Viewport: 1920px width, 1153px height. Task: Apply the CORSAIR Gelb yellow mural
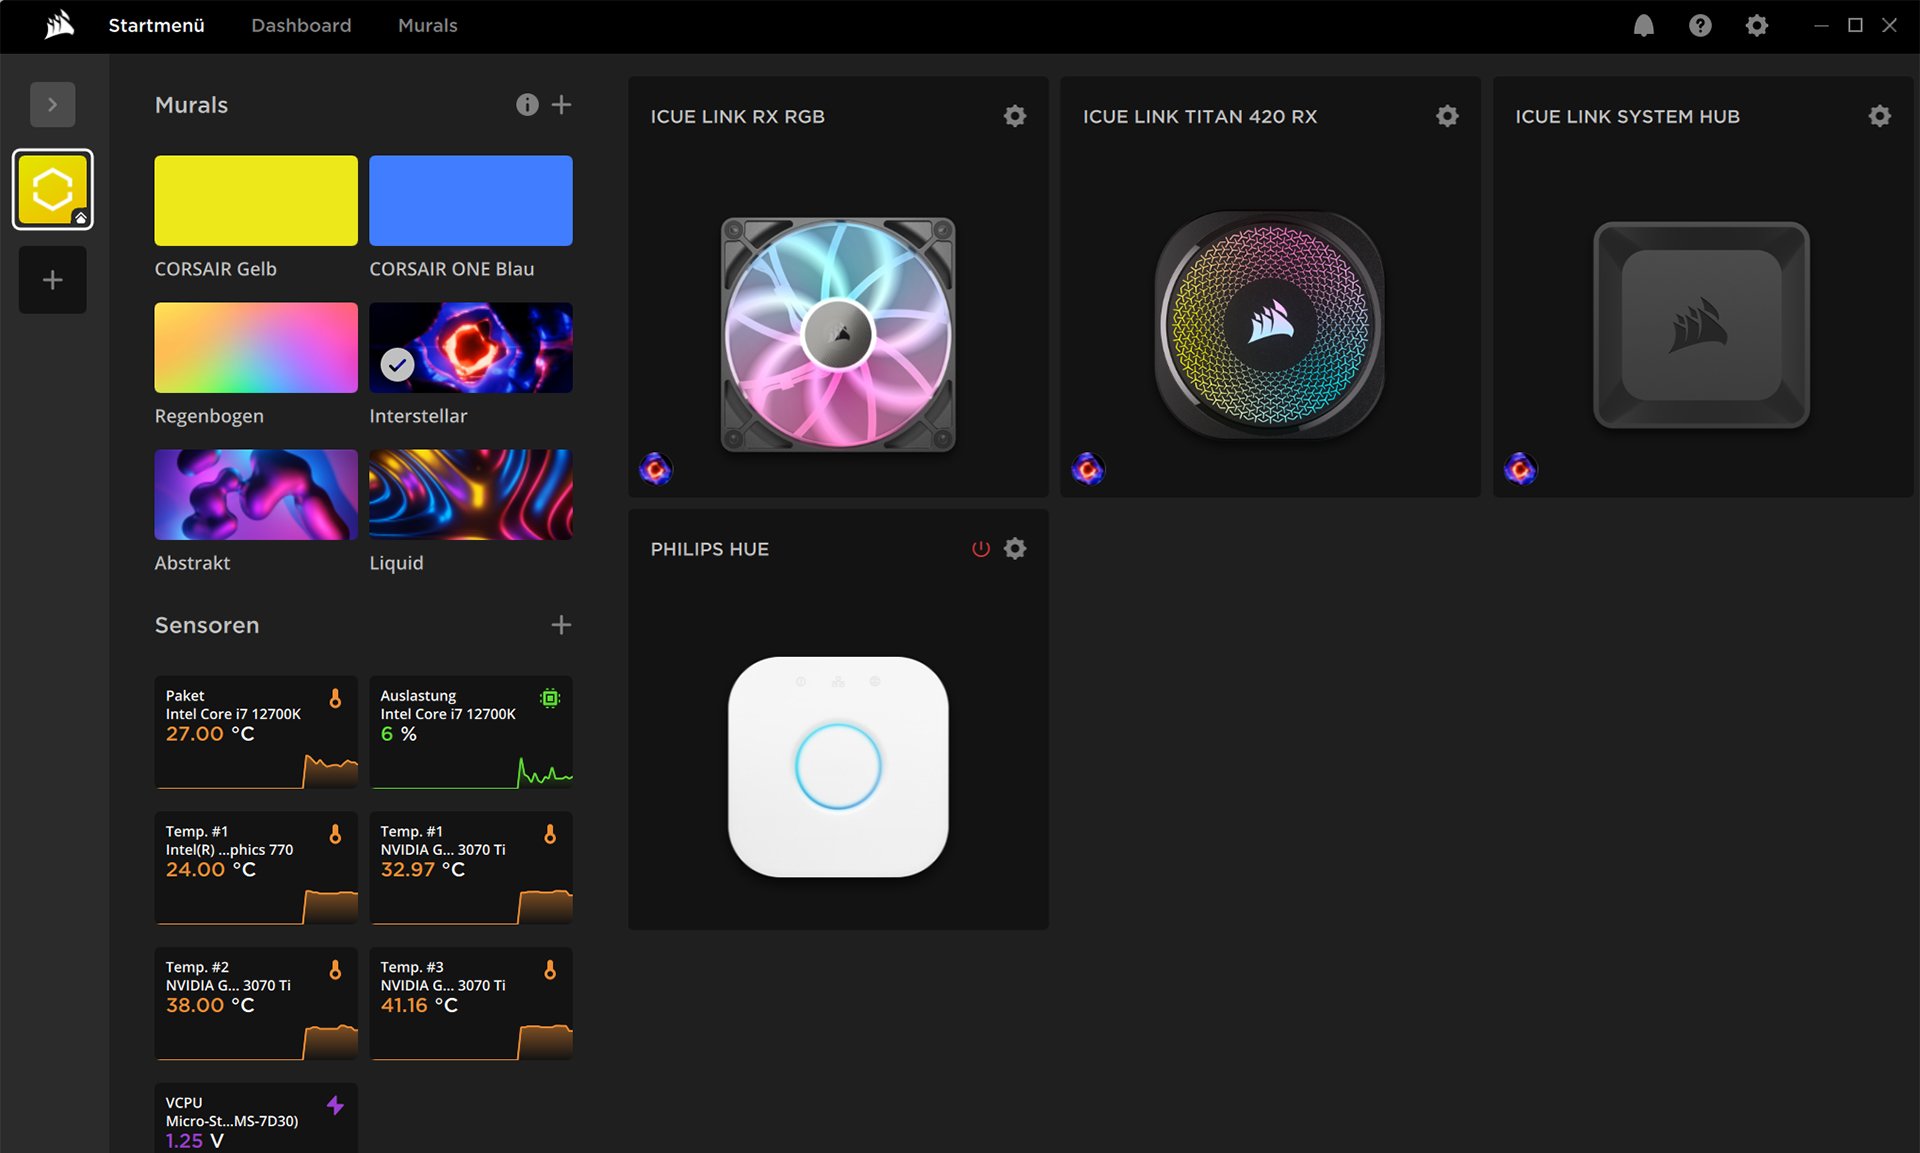click(256, 200)
